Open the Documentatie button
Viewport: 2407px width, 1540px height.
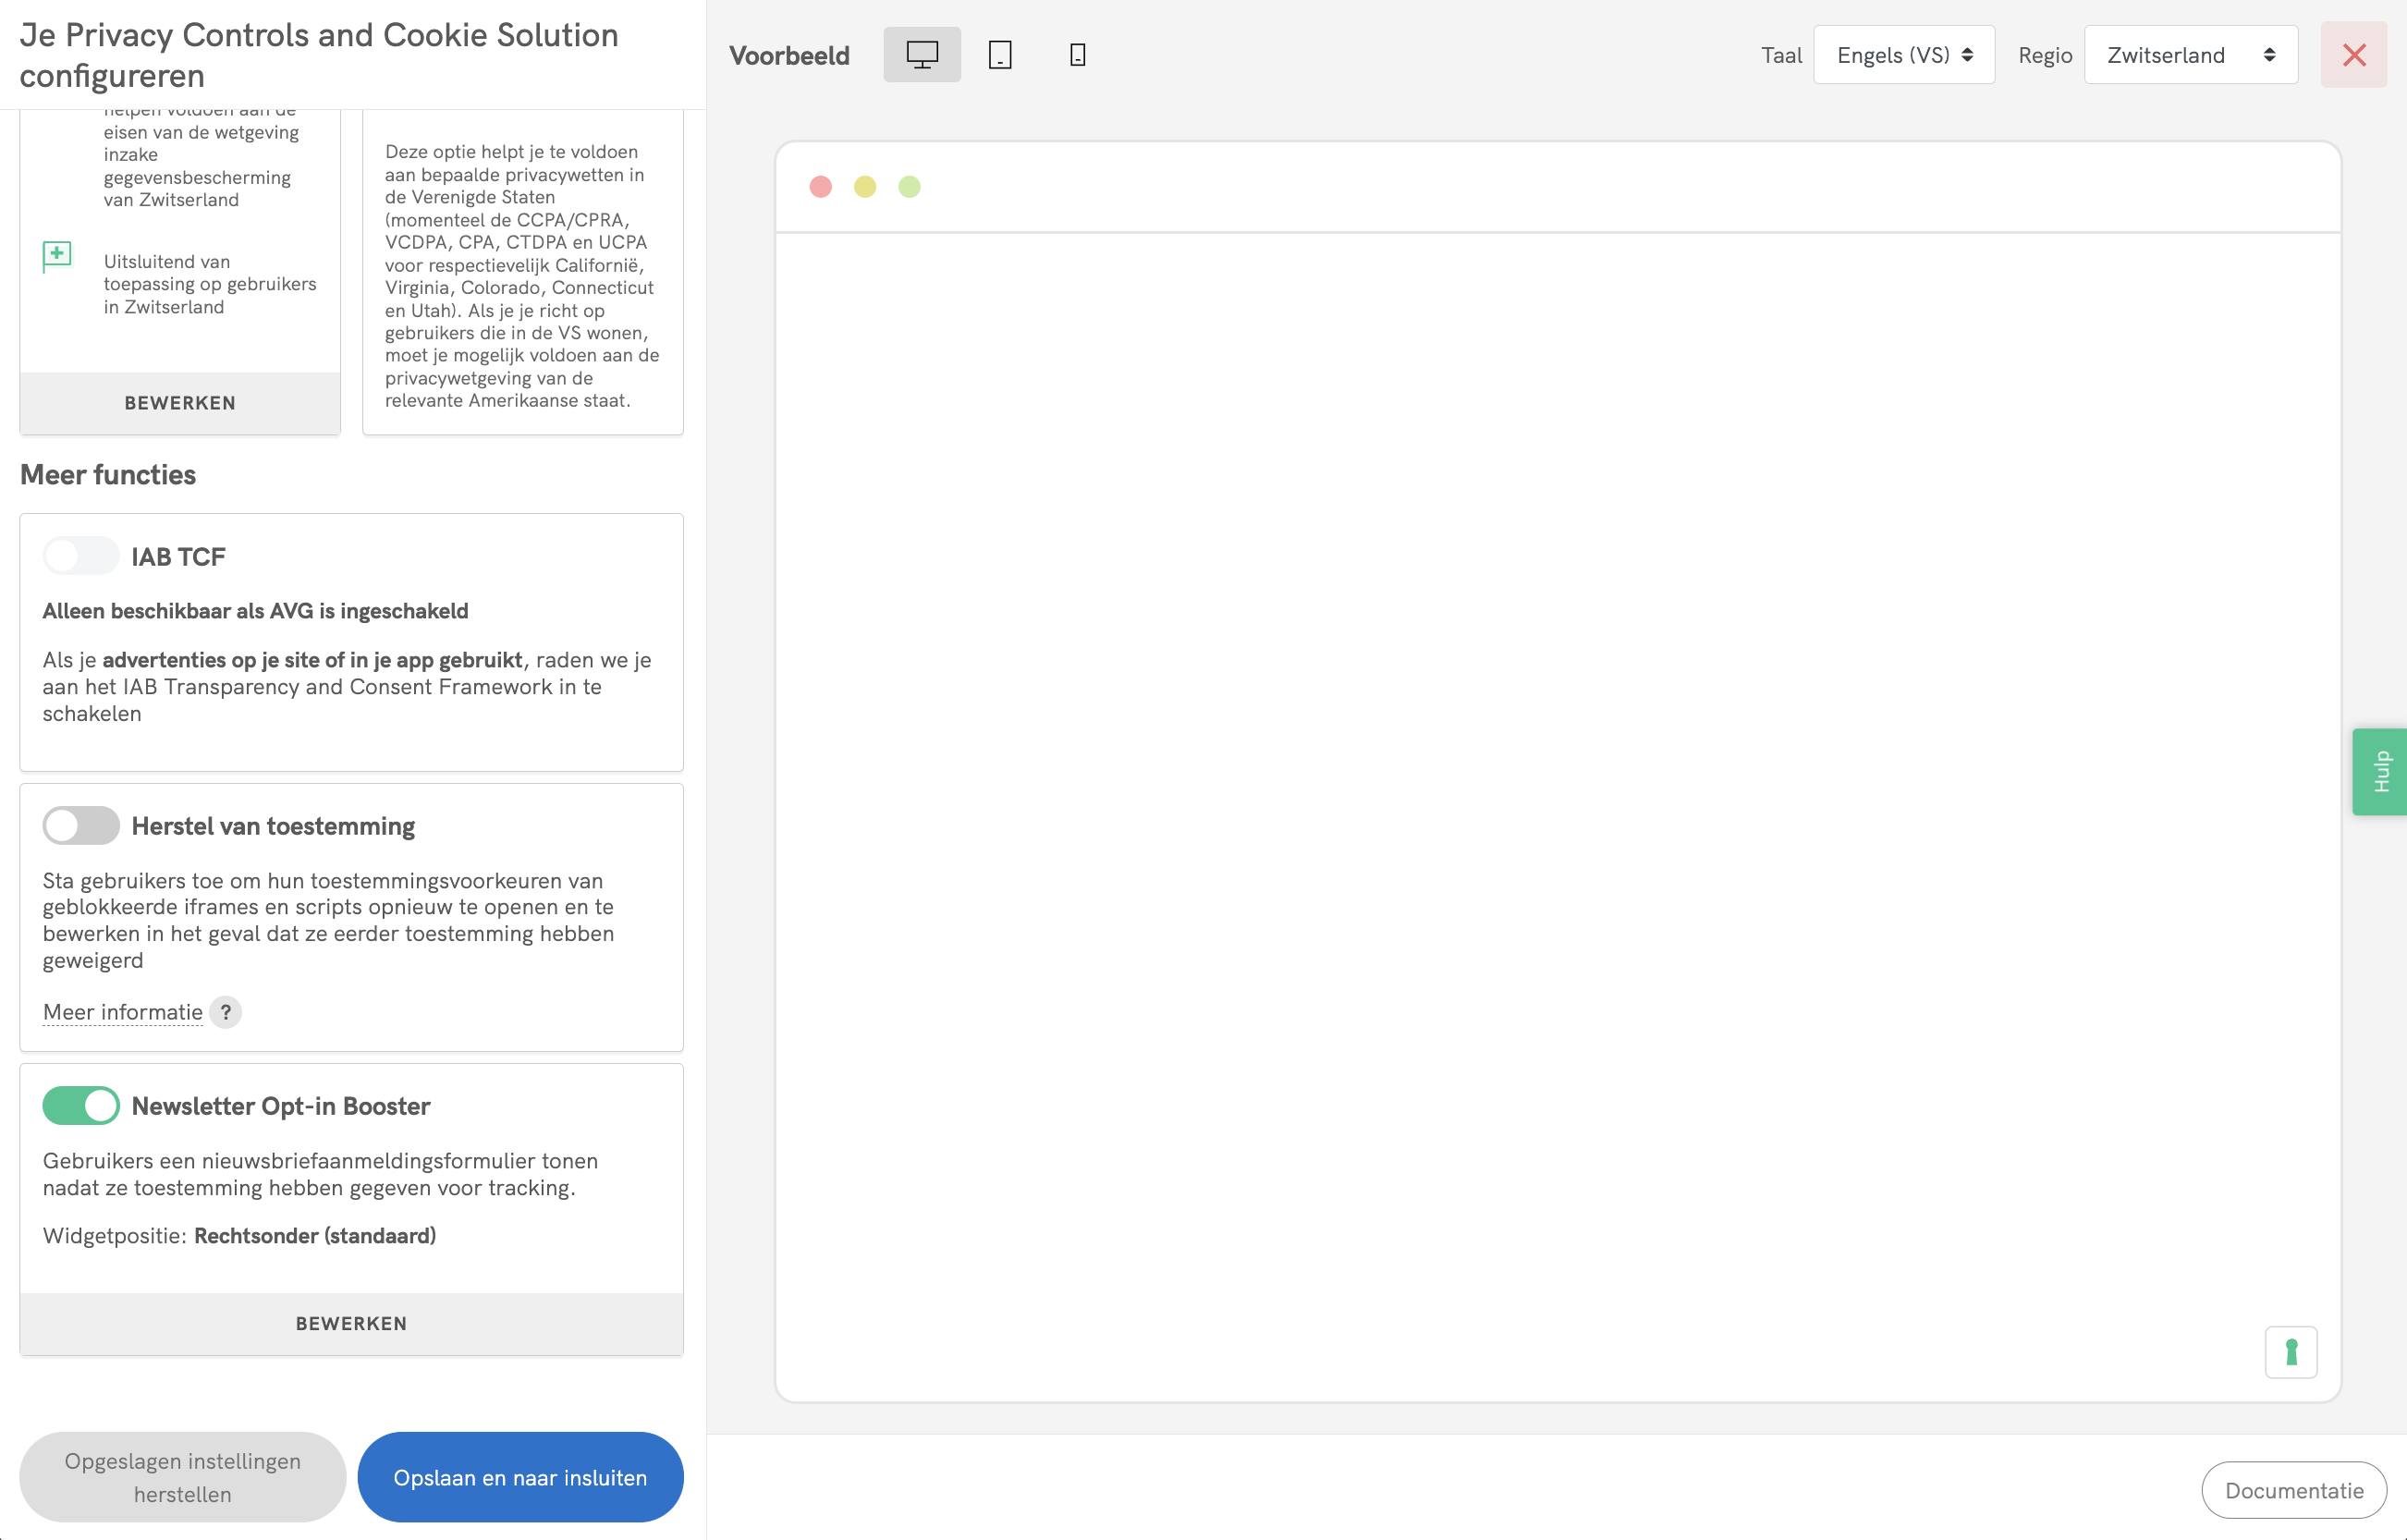2293,1490
